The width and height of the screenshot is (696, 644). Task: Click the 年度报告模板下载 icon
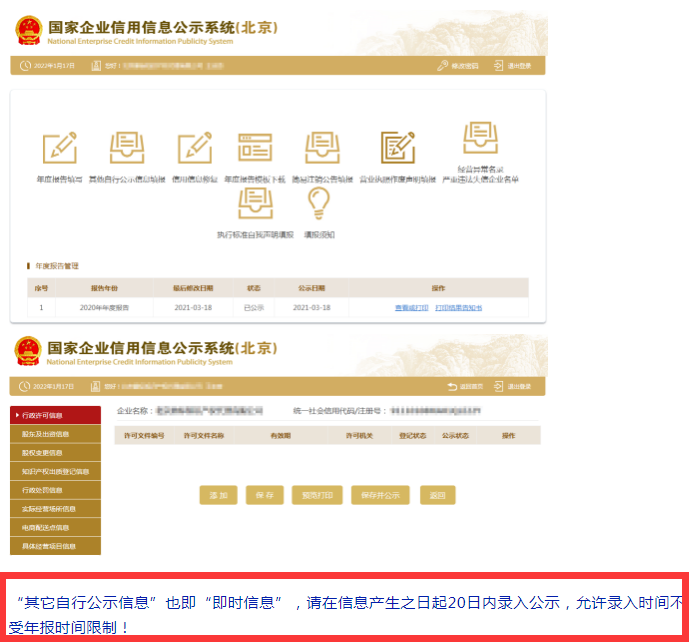255,148
